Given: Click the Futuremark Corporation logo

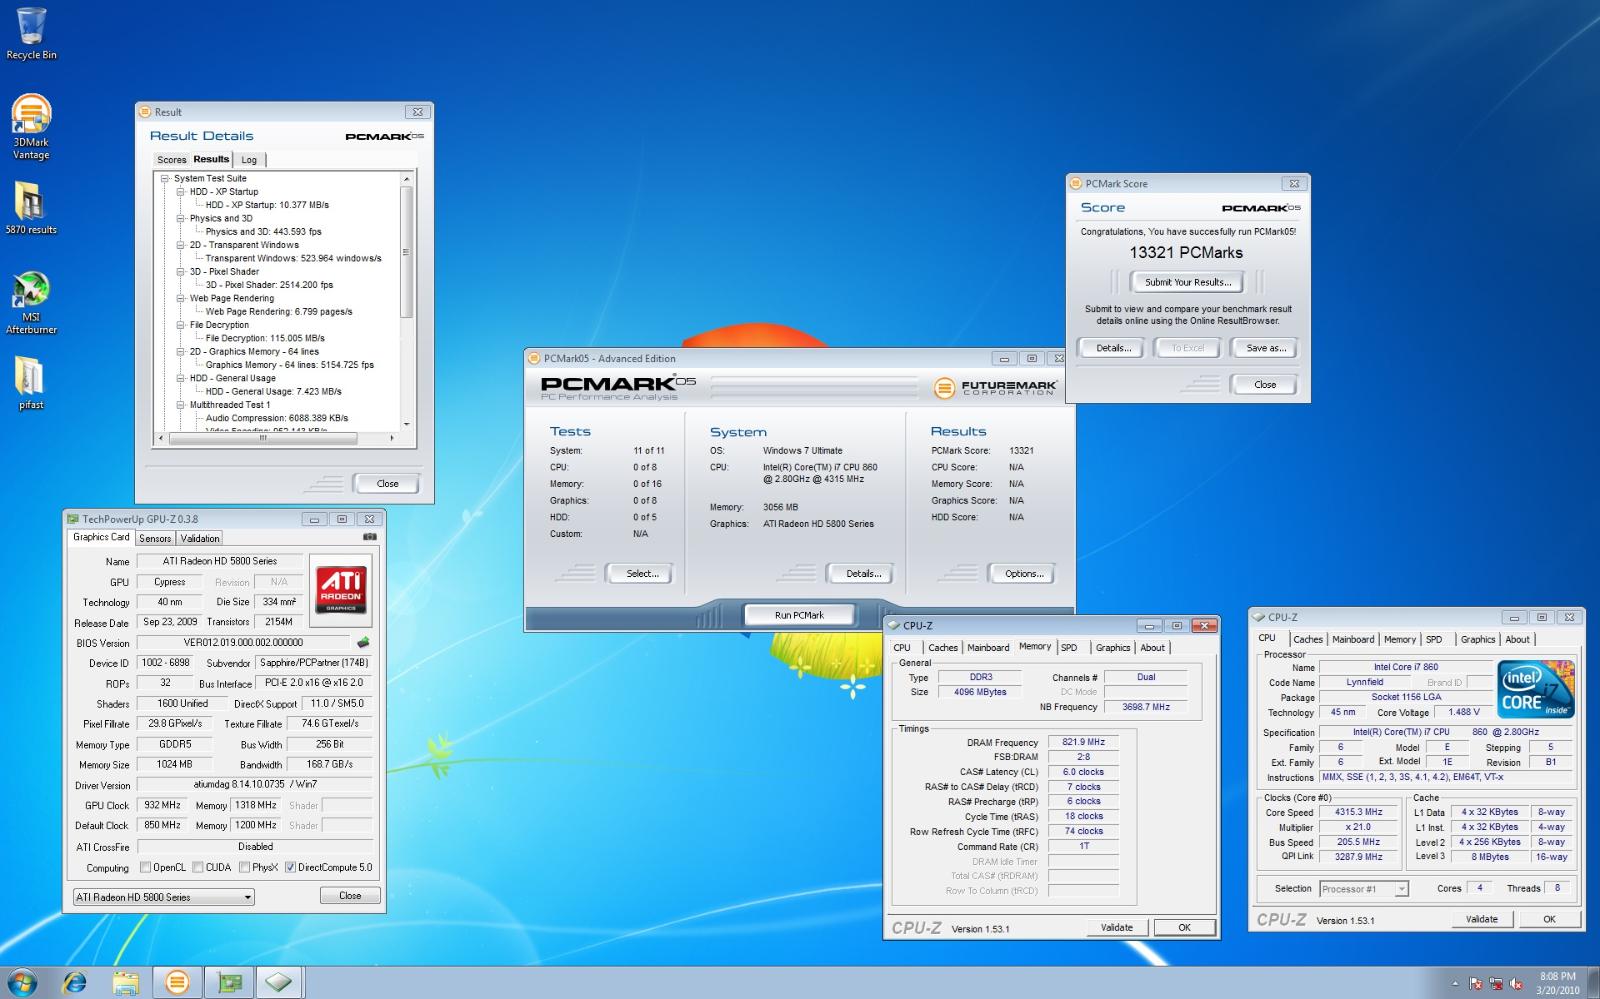Looking at the screenshot, I should click(x=994, y=387).
